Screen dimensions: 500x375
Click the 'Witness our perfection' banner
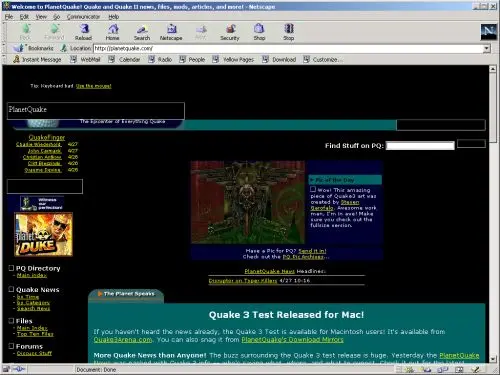42,203
